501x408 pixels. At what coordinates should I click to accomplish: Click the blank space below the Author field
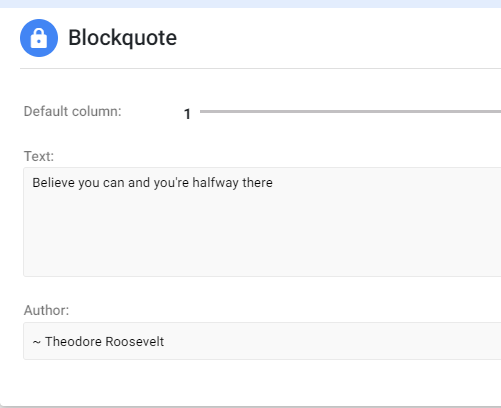262,382
